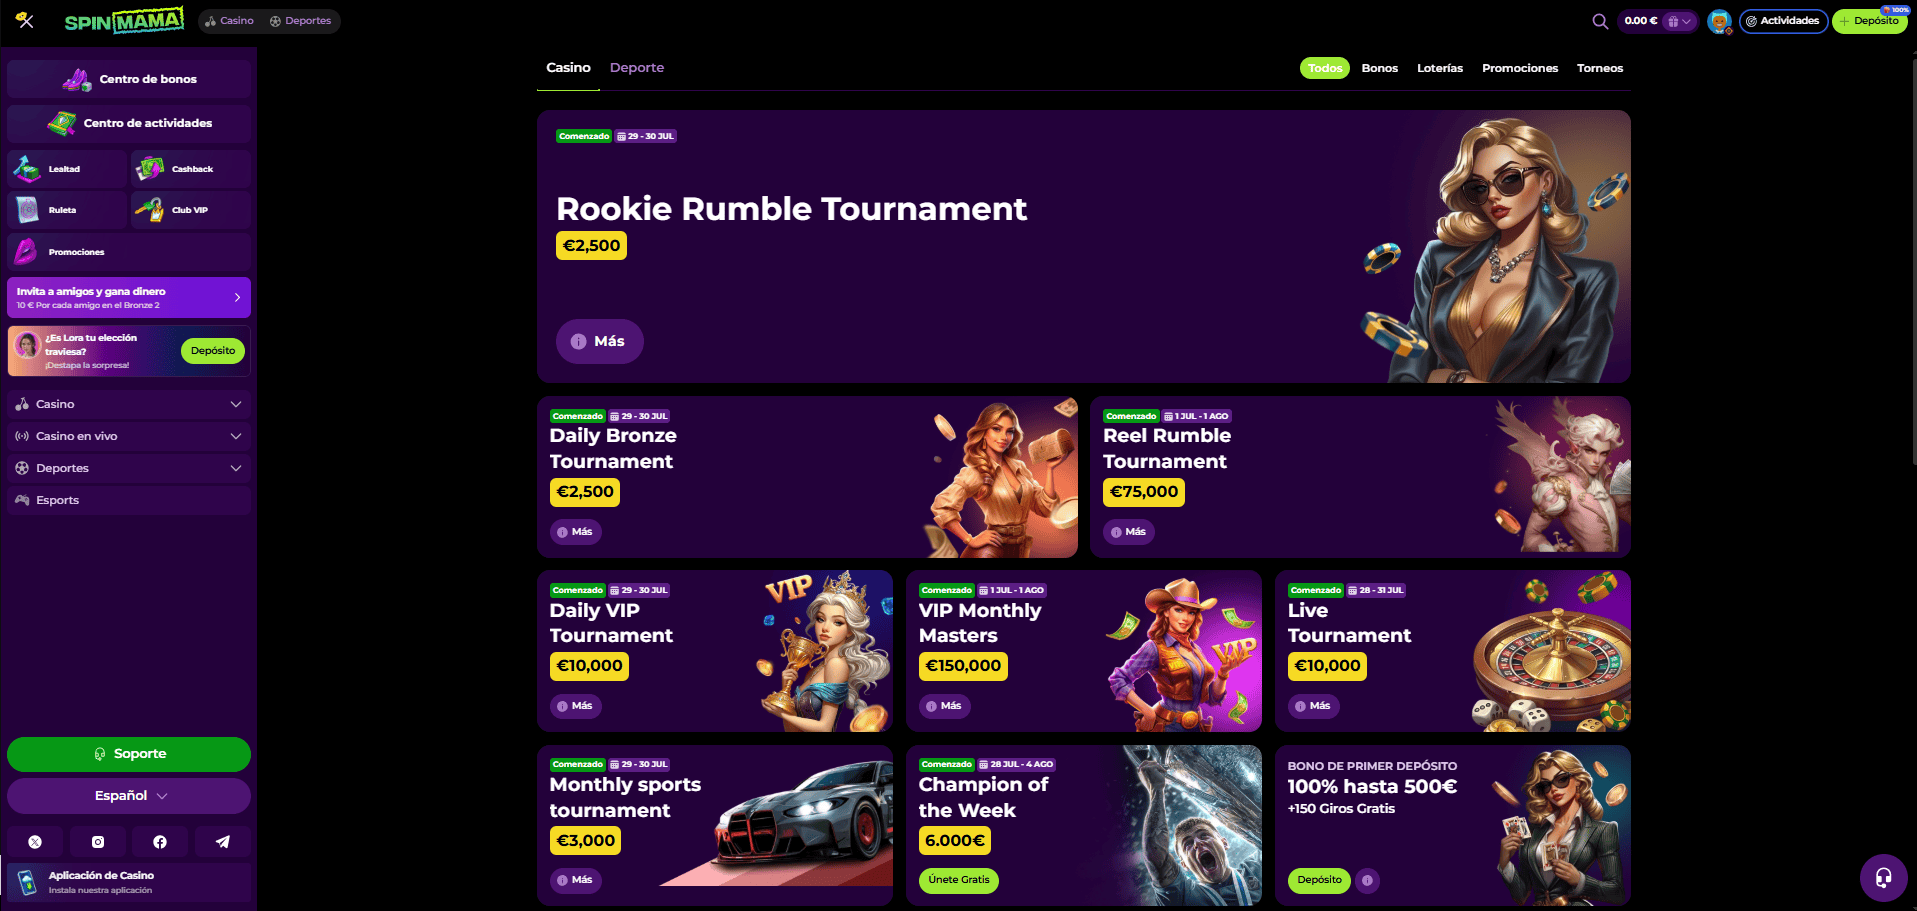Switch to the Deporte tab
The width and height of the screenshot is (1917, 911).
(637, 68)
